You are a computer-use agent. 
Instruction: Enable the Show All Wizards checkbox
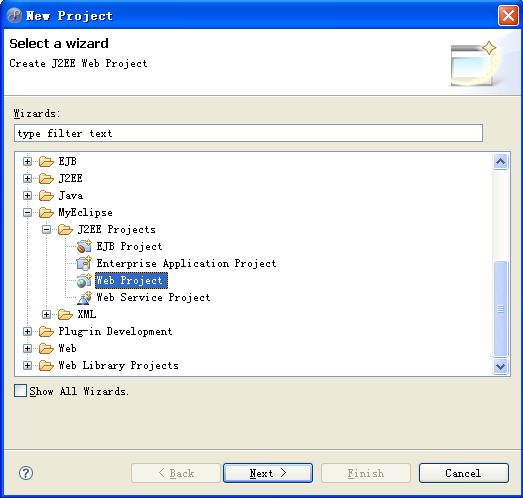[20, 391]
